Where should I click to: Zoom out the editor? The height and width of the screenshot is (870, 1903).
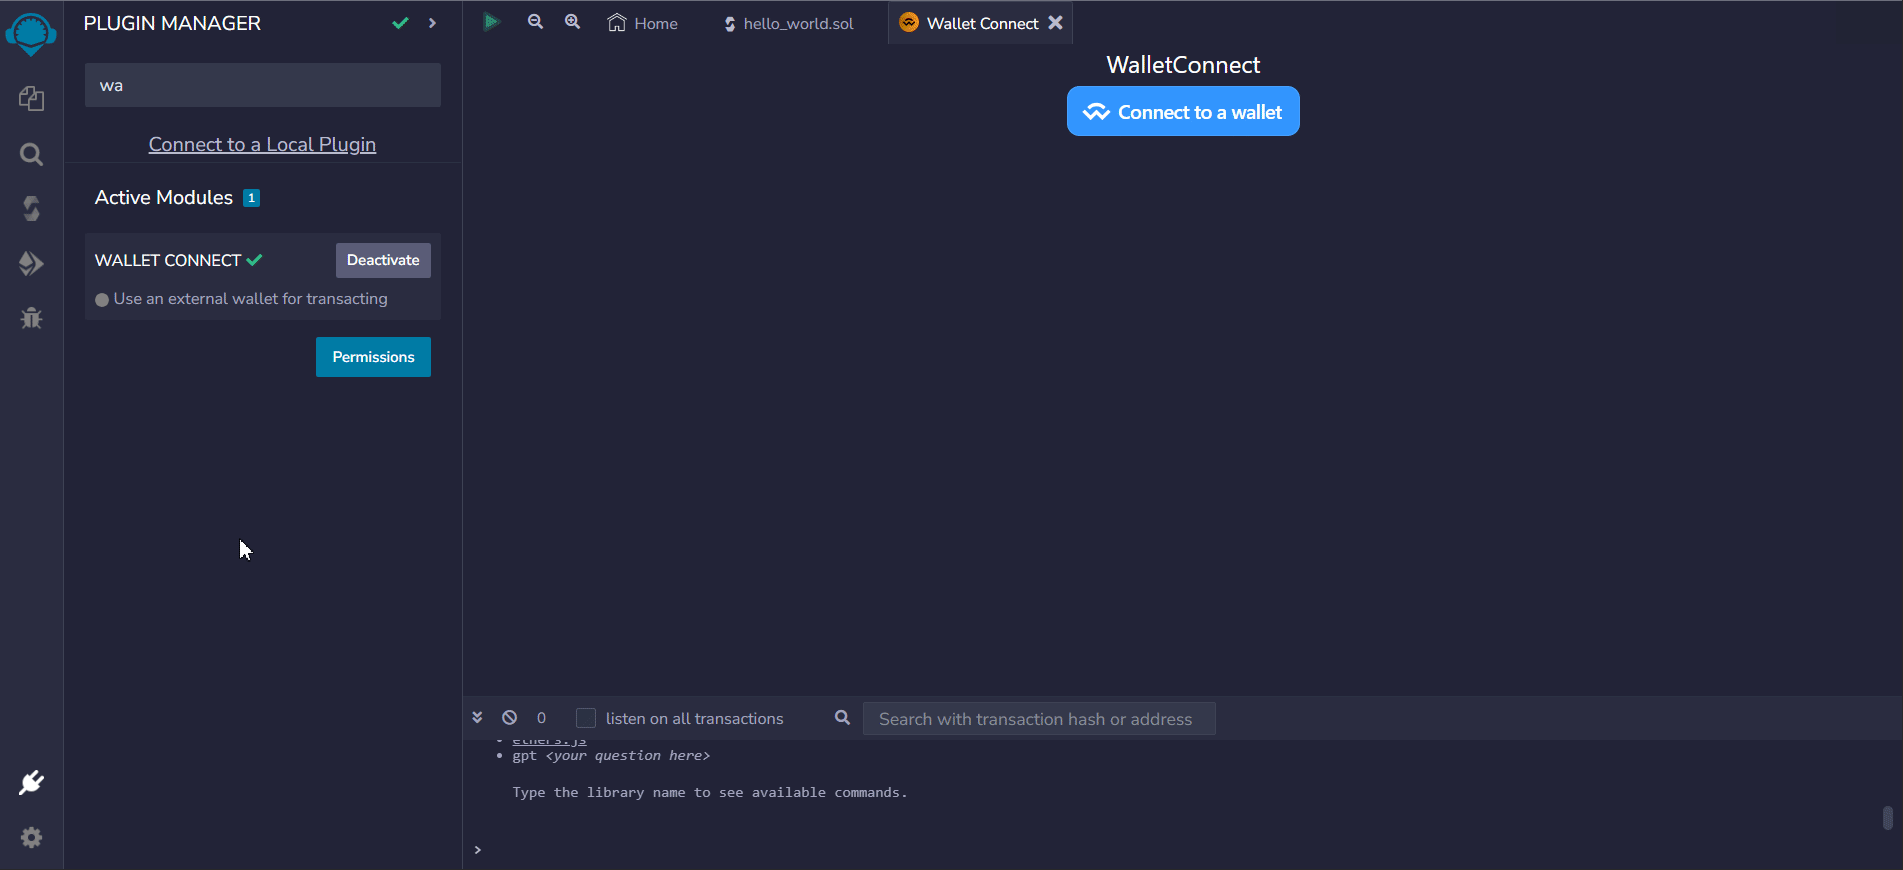coord(535,22)
